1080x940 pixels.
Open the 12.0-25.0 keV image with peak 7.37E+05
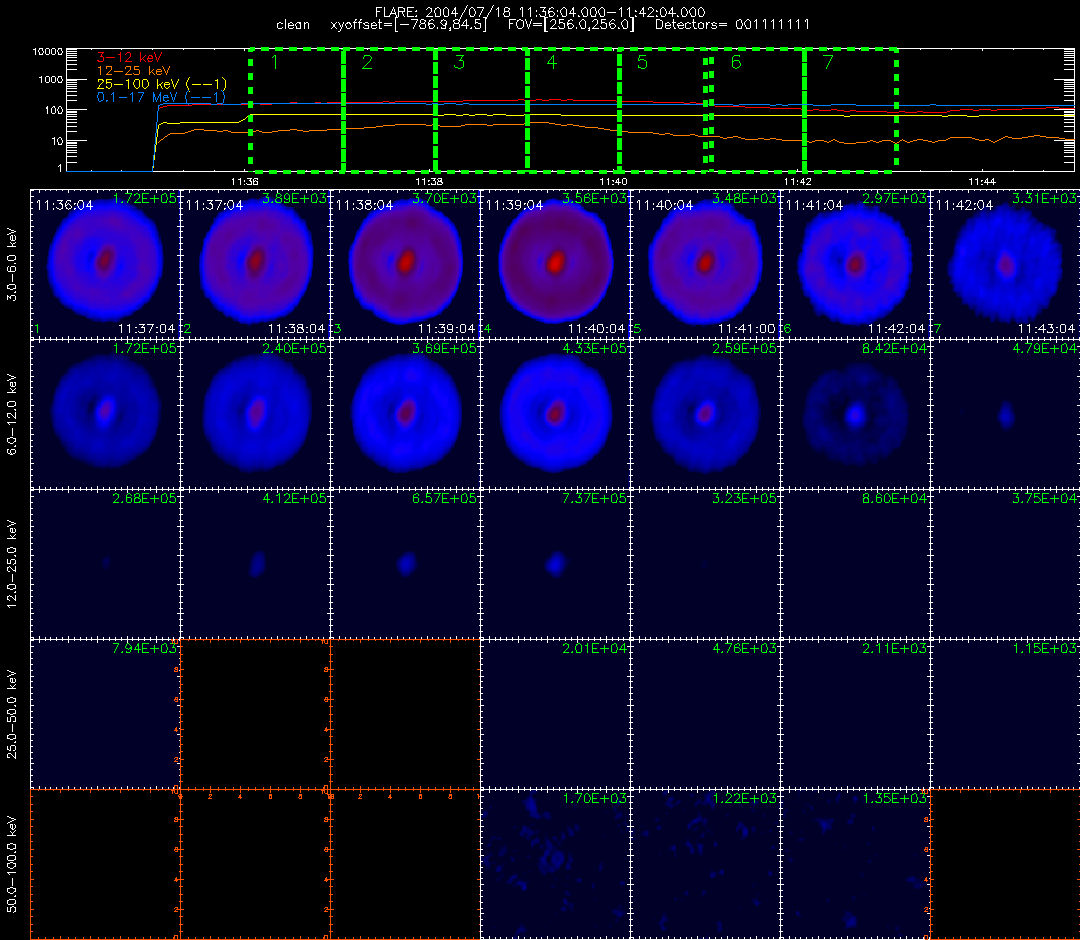[x=555, y=565]
